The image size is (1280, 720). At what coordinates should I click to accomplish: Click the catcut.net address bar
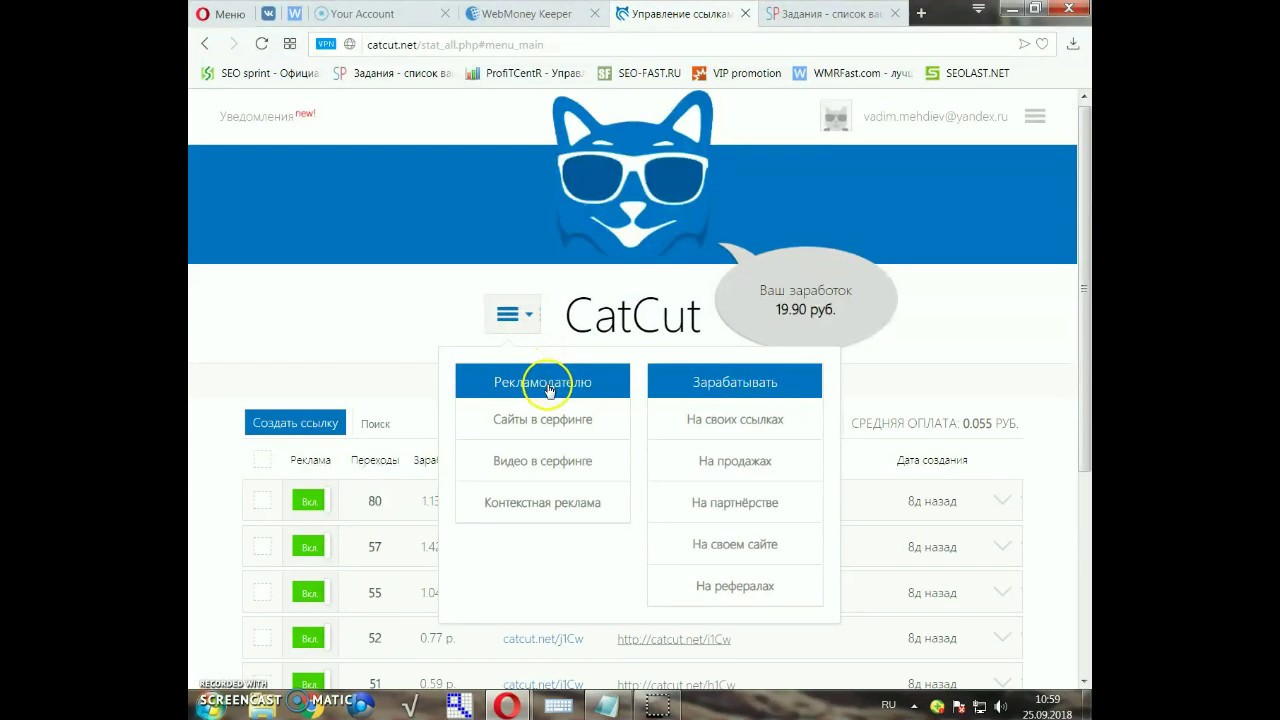coord(680,44)
